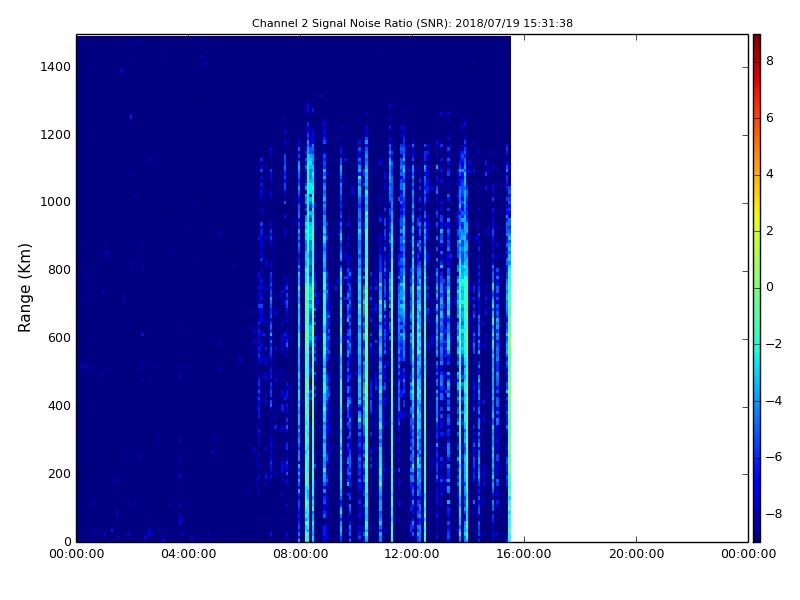The height and width of the screenshot is (600, 800).
Task: Click the 04:00:00 time axis label
Action: pos(188,554)
